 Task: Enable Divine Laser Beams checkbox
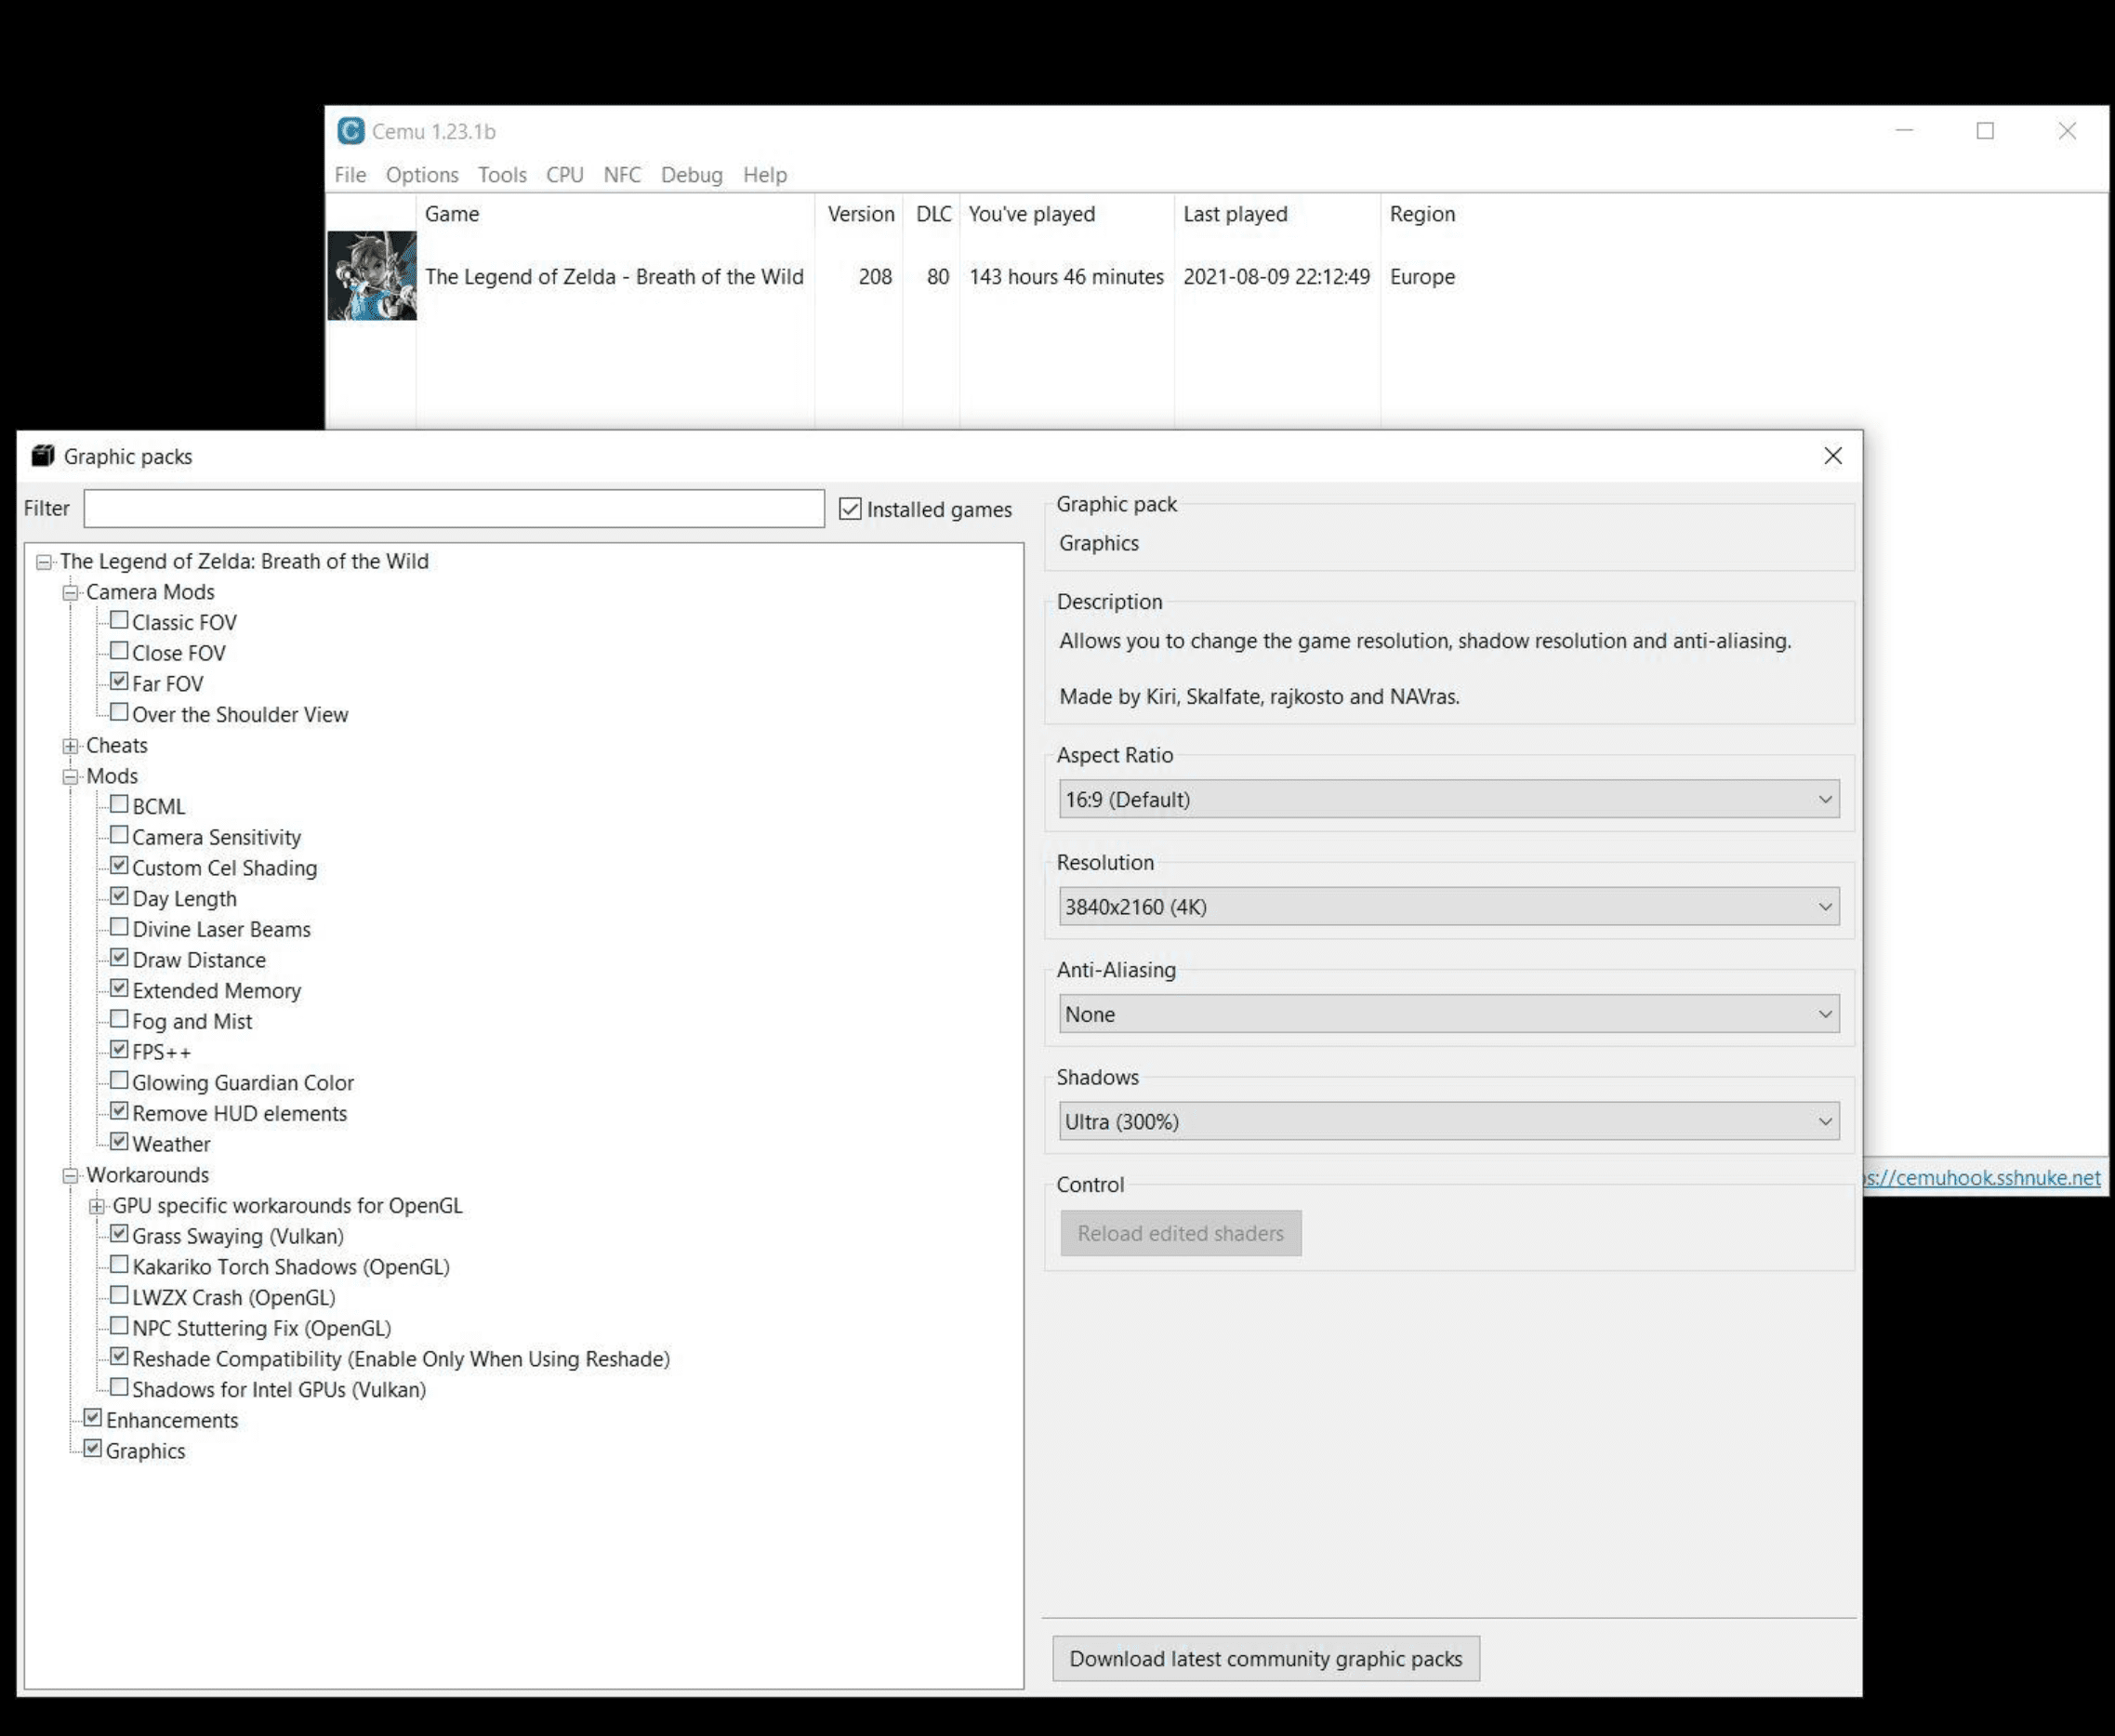point(119,927)
